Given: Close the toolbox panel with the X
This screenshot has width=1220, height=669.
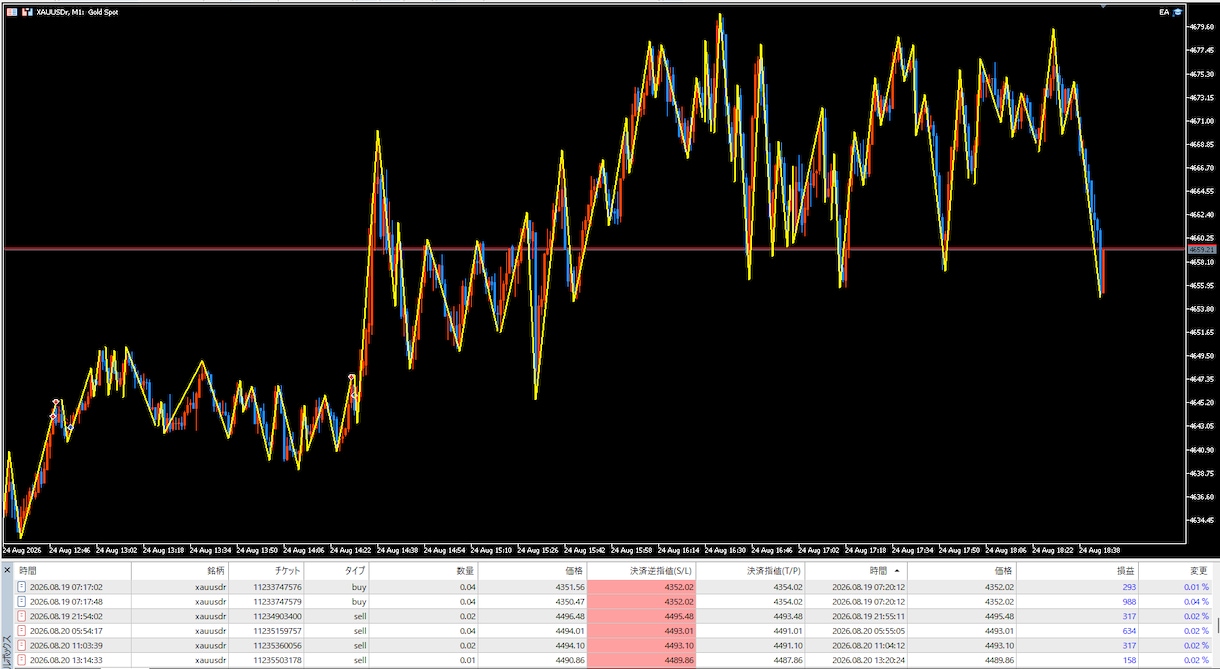Looking at the screenshot, I should 6,570.
